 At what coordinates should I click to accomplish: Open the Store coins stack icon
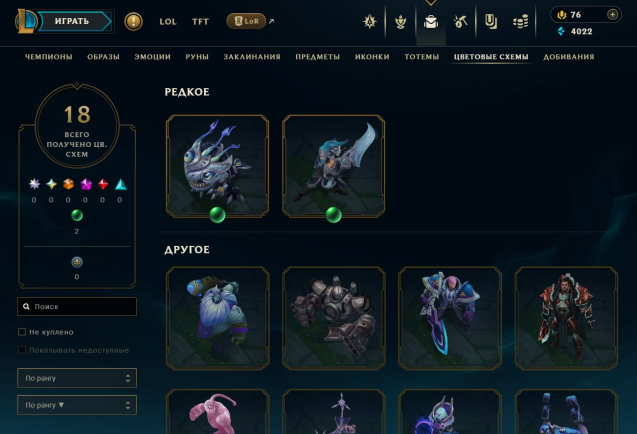(x=520, y=22)
